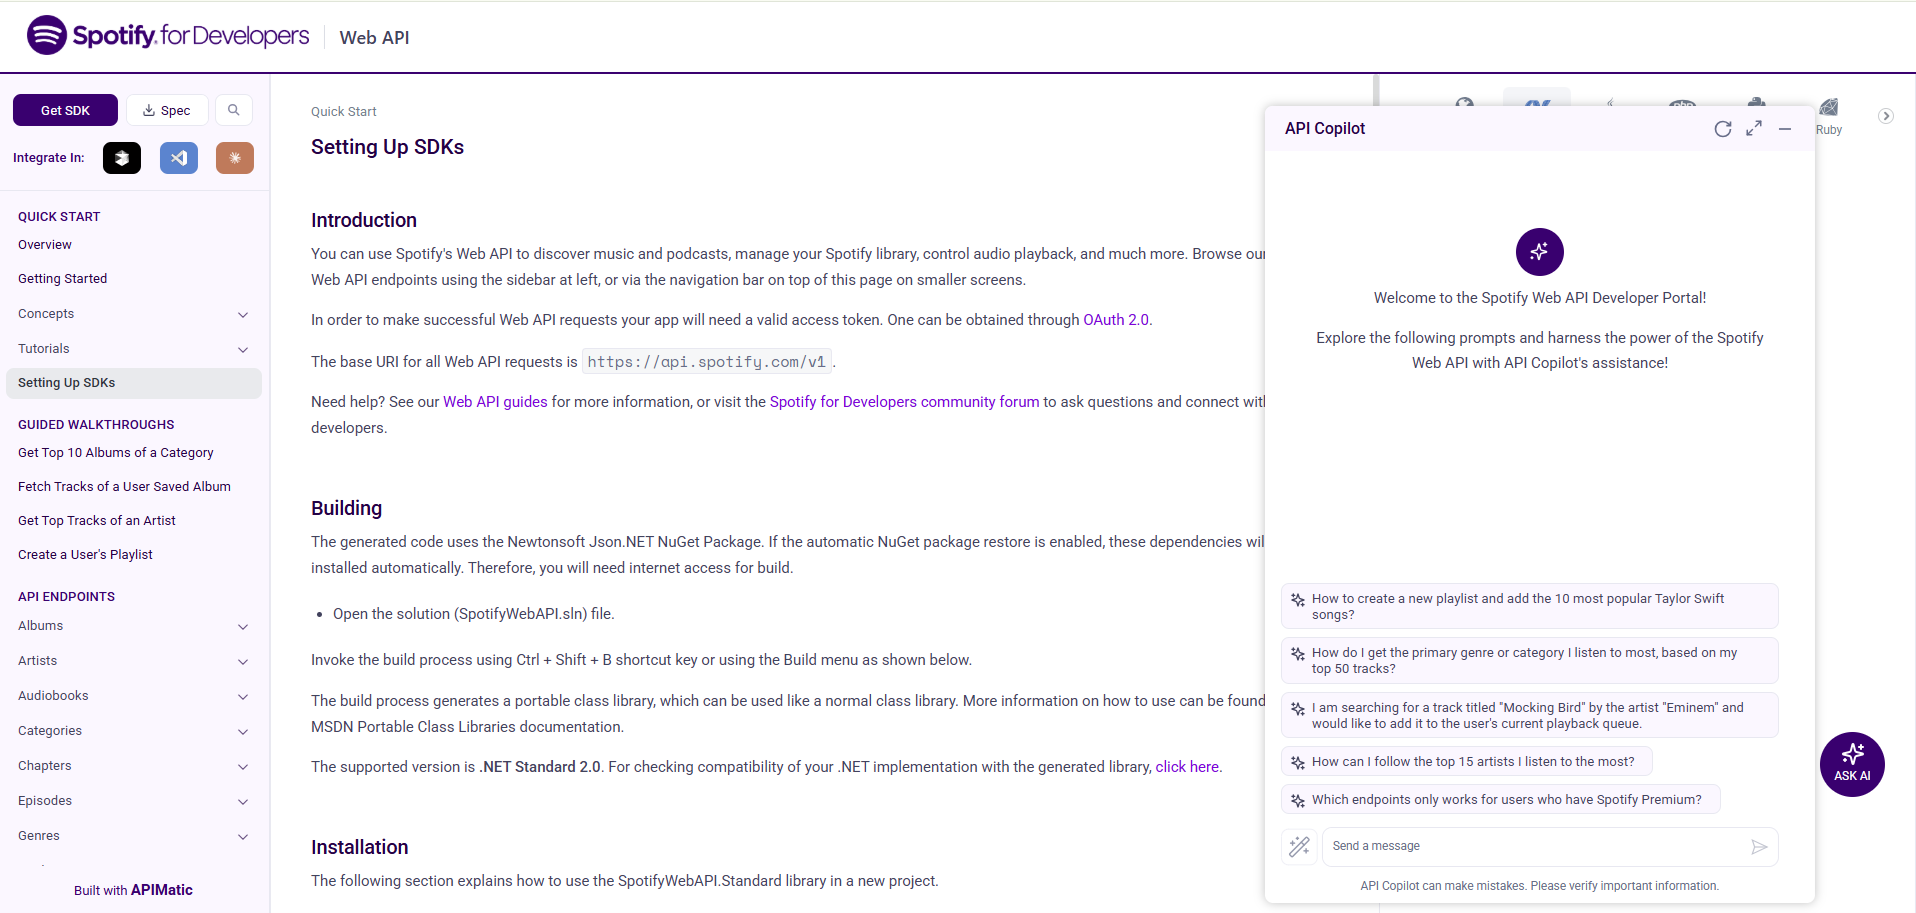Click the QUICK START section heading

coord(59,217)
